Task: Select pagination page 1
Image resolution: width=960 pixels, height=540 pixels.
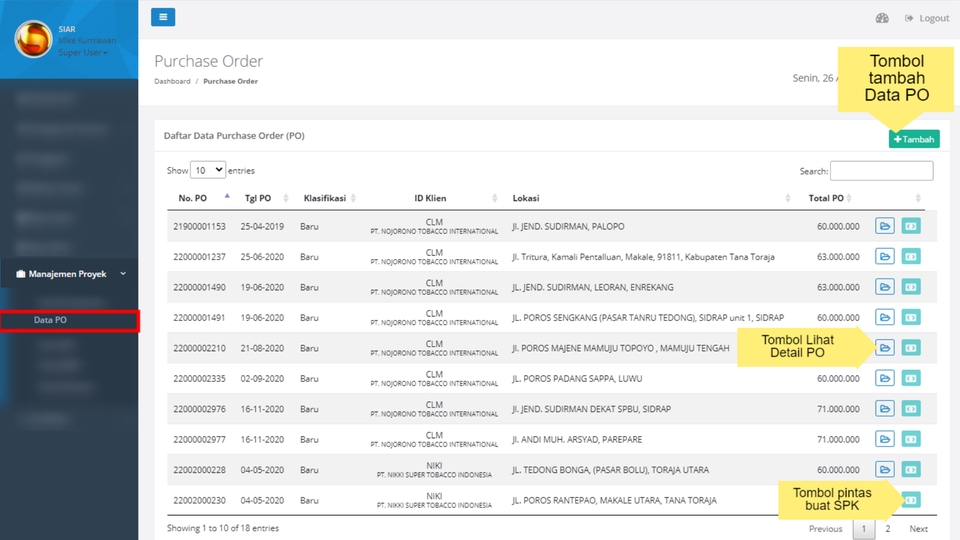Action: 864,528
